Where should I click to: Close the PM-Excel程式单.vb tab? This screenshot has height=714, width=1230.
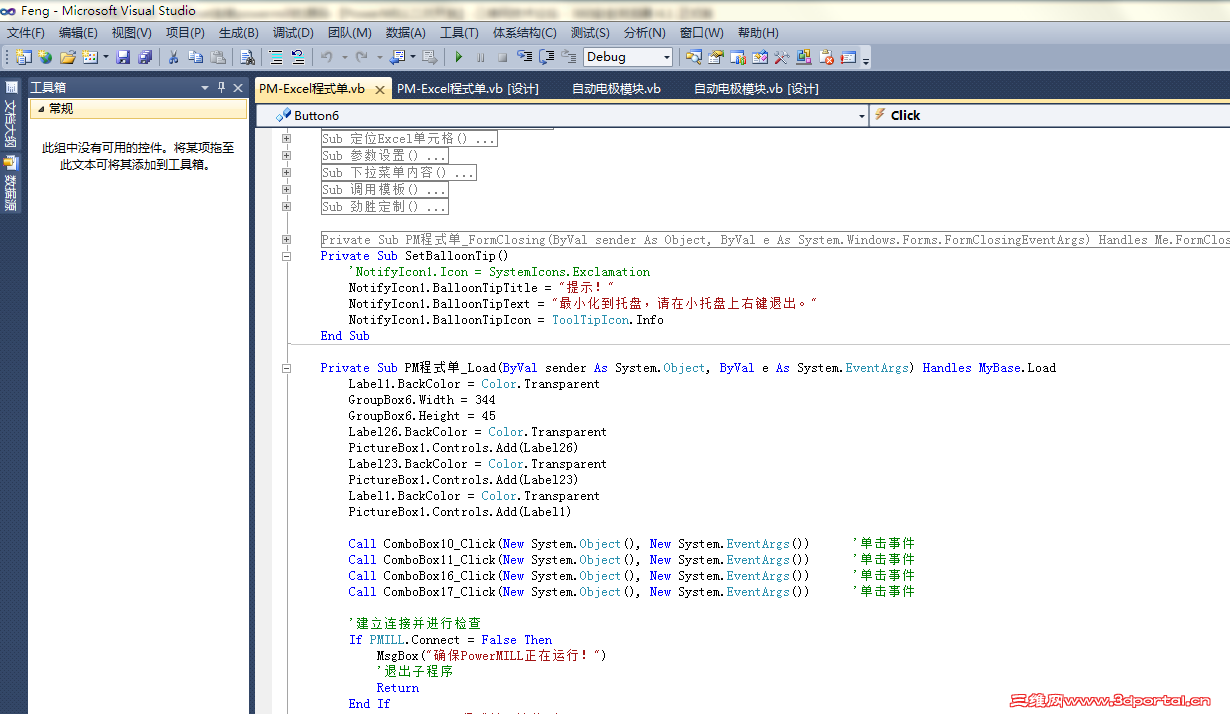(380, 89)
